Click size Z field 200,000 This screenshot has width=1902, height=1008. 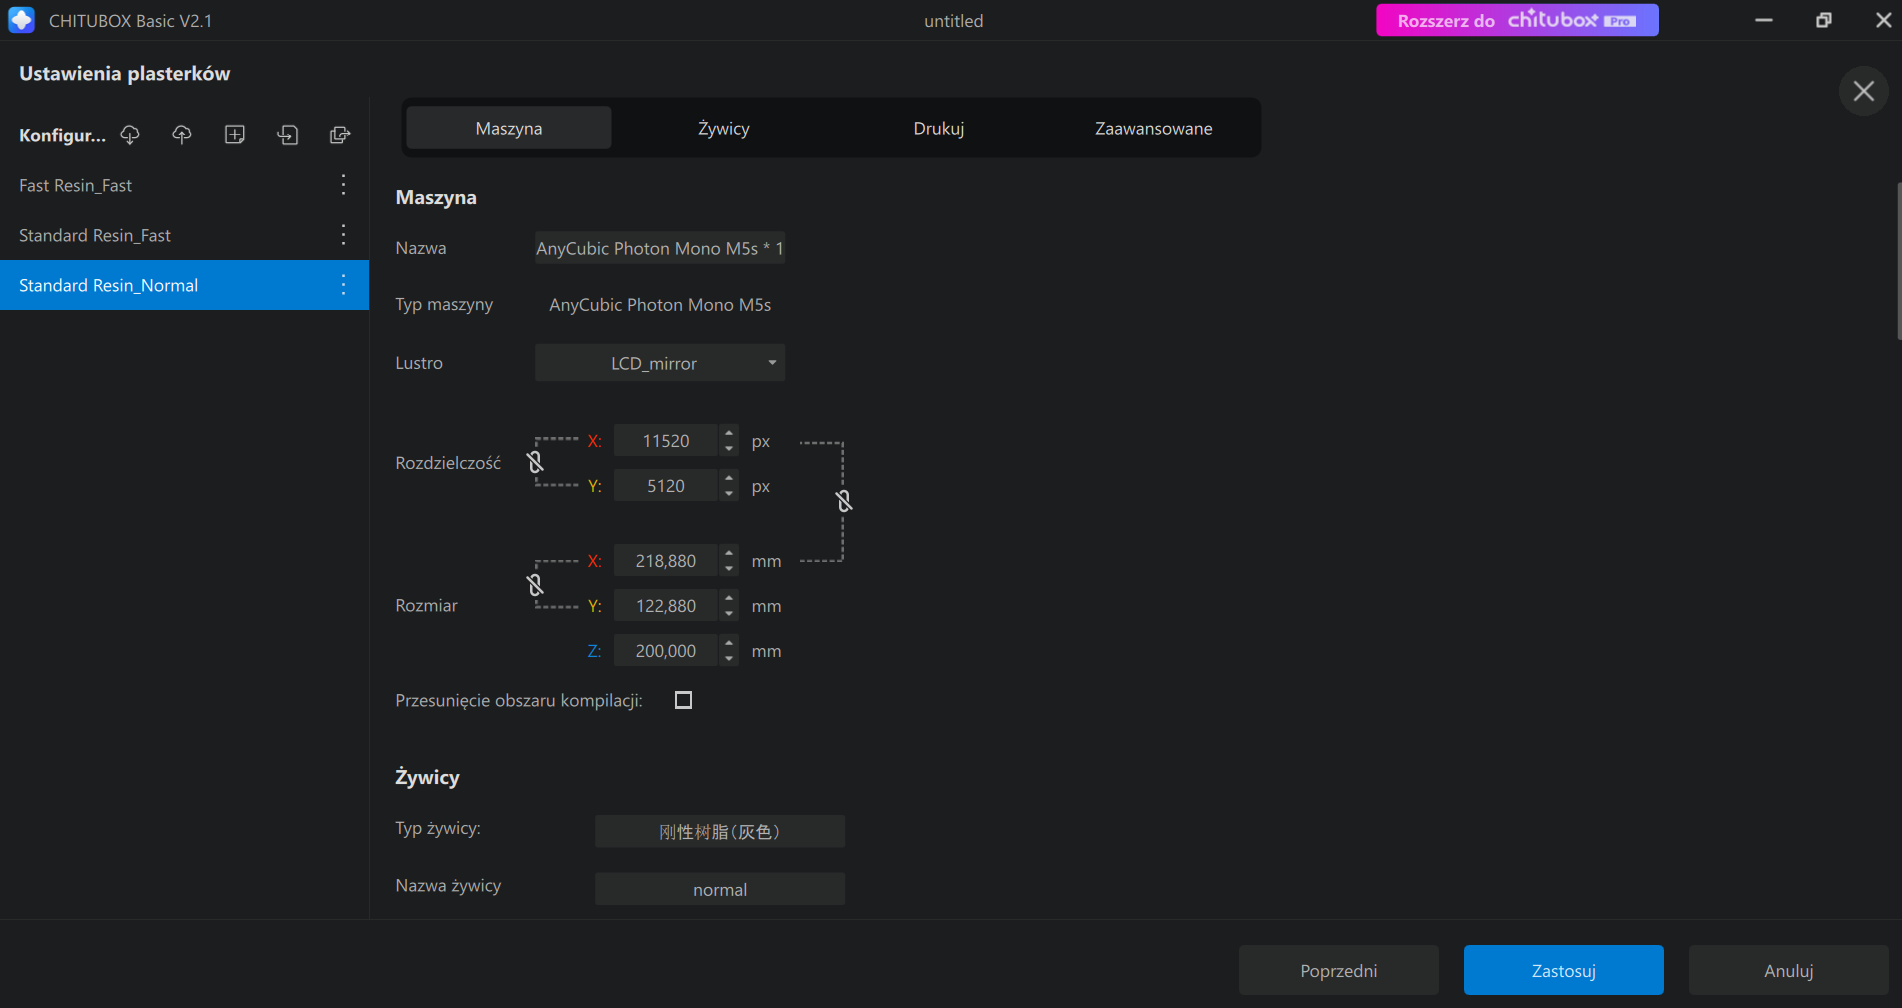[666, 651]
